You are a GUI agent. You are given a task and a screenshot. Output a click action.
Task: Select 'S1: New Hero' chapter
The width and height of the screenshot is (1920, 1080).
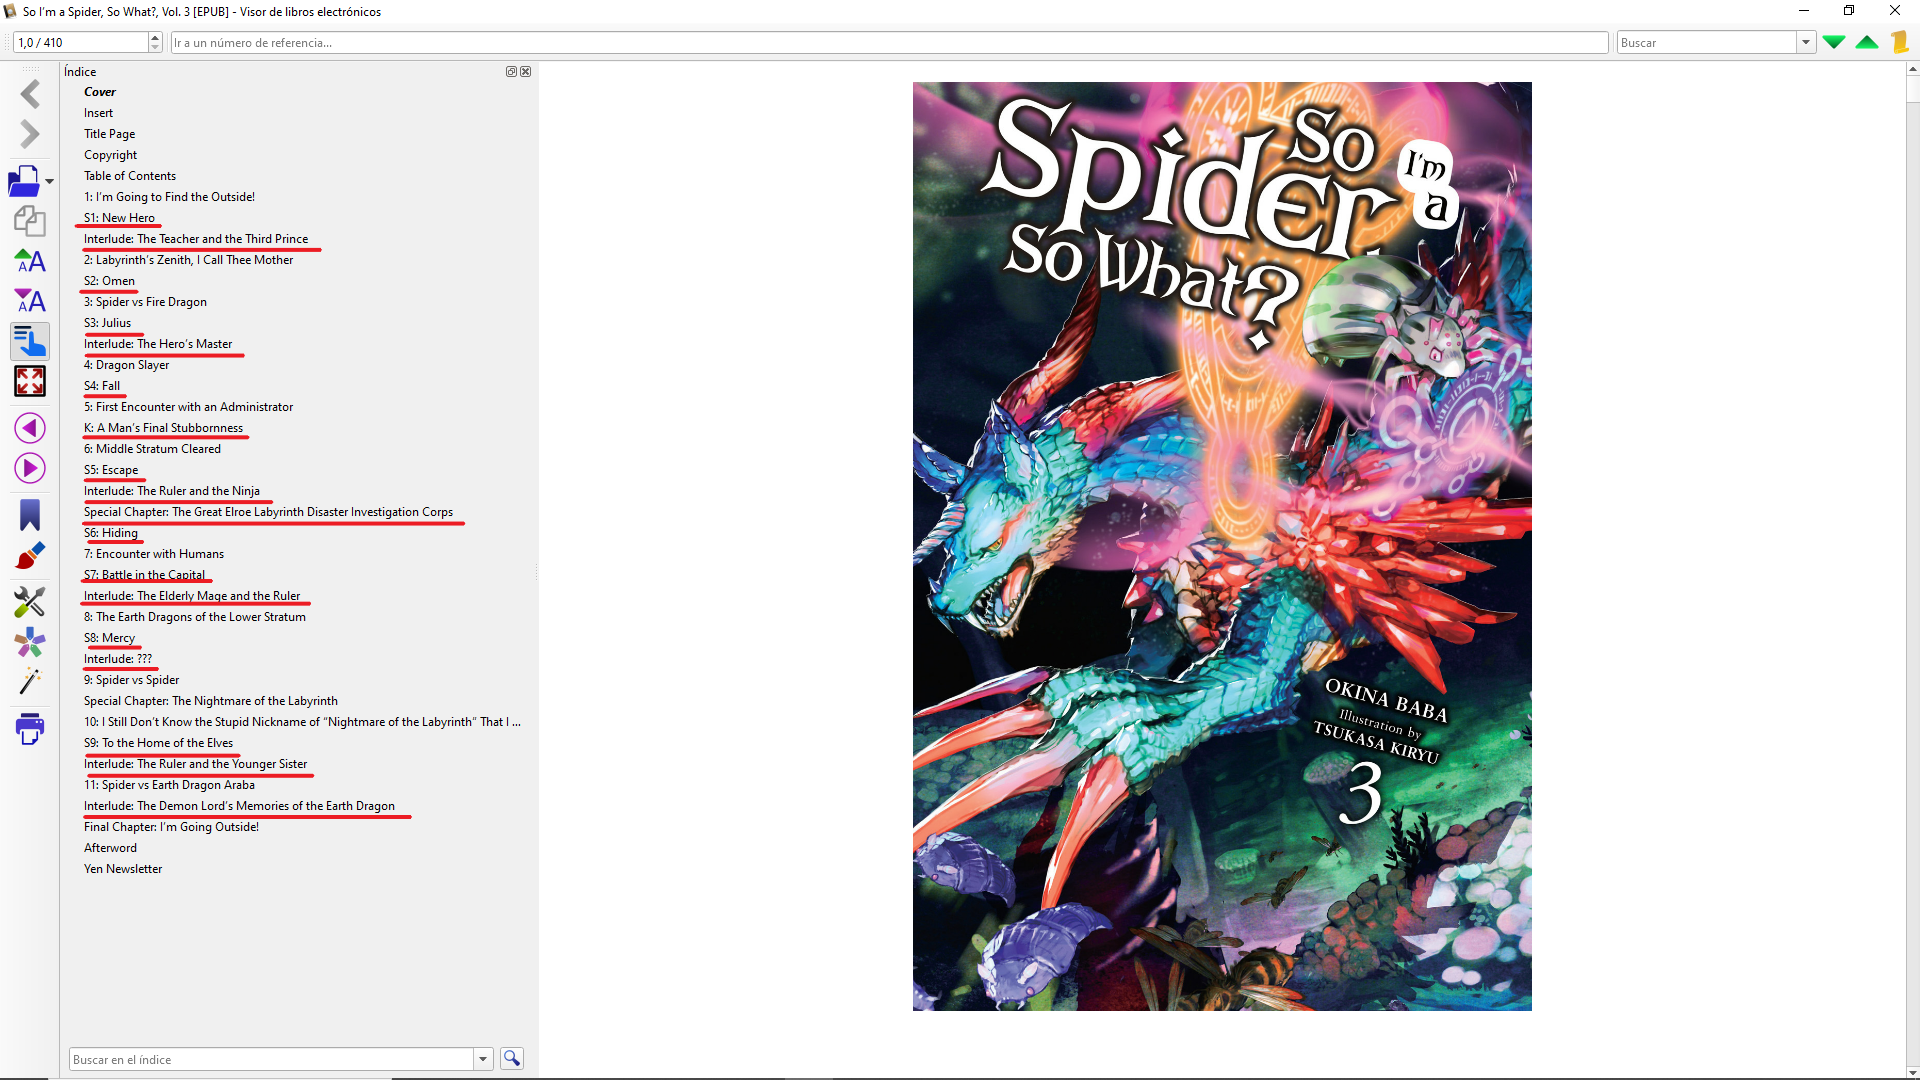119,218
